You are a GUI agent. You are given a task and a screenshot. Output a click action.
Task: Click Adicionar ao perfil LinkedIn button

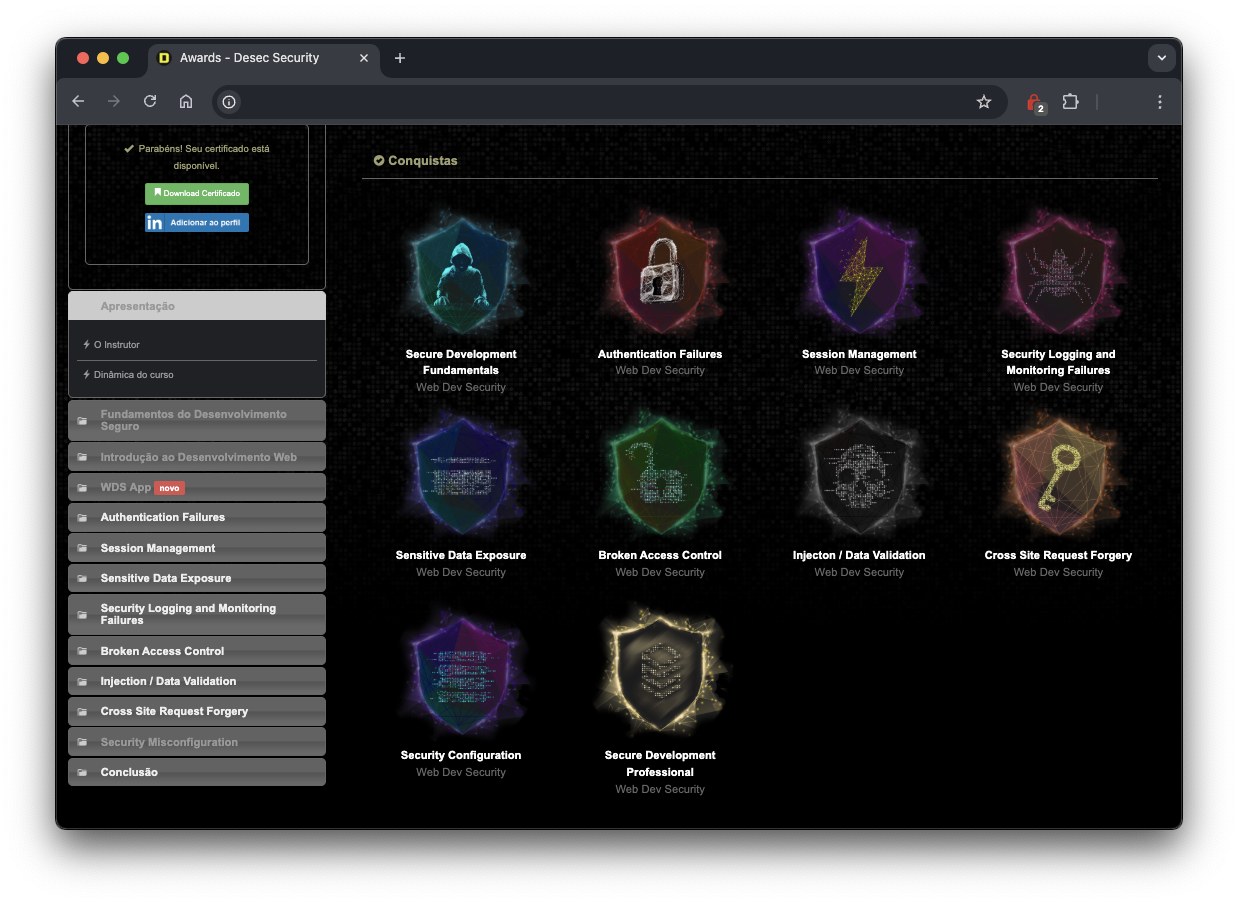click(197, 223)
